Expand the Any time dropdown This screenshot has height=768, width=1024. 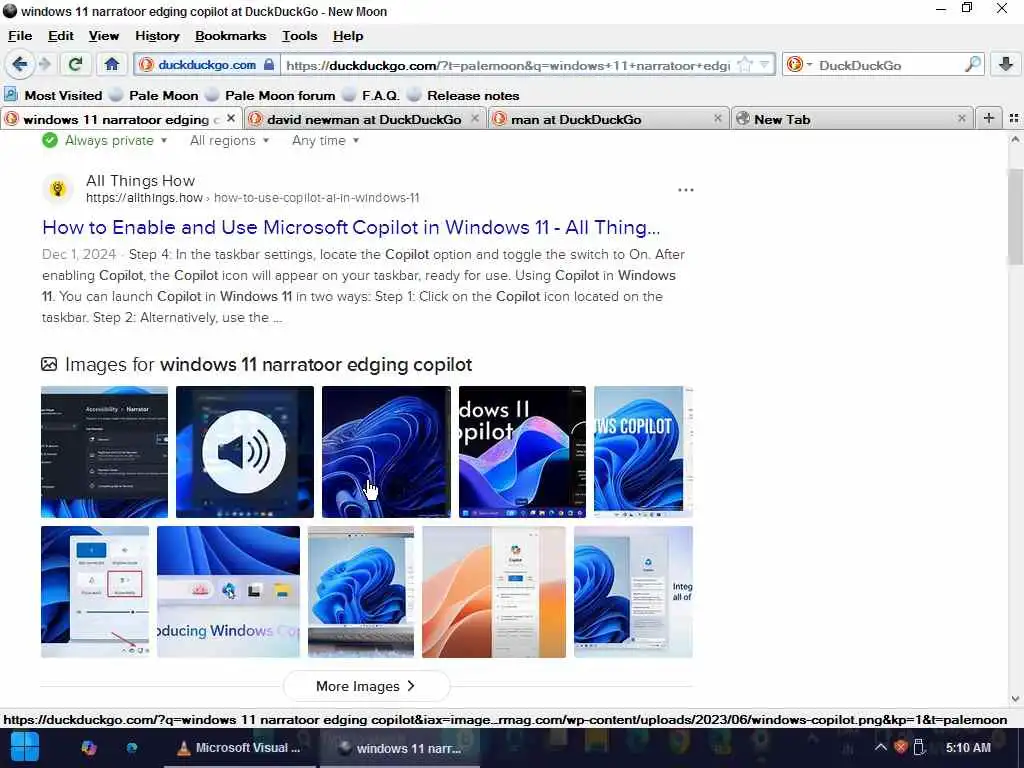(x=325, y=140)
